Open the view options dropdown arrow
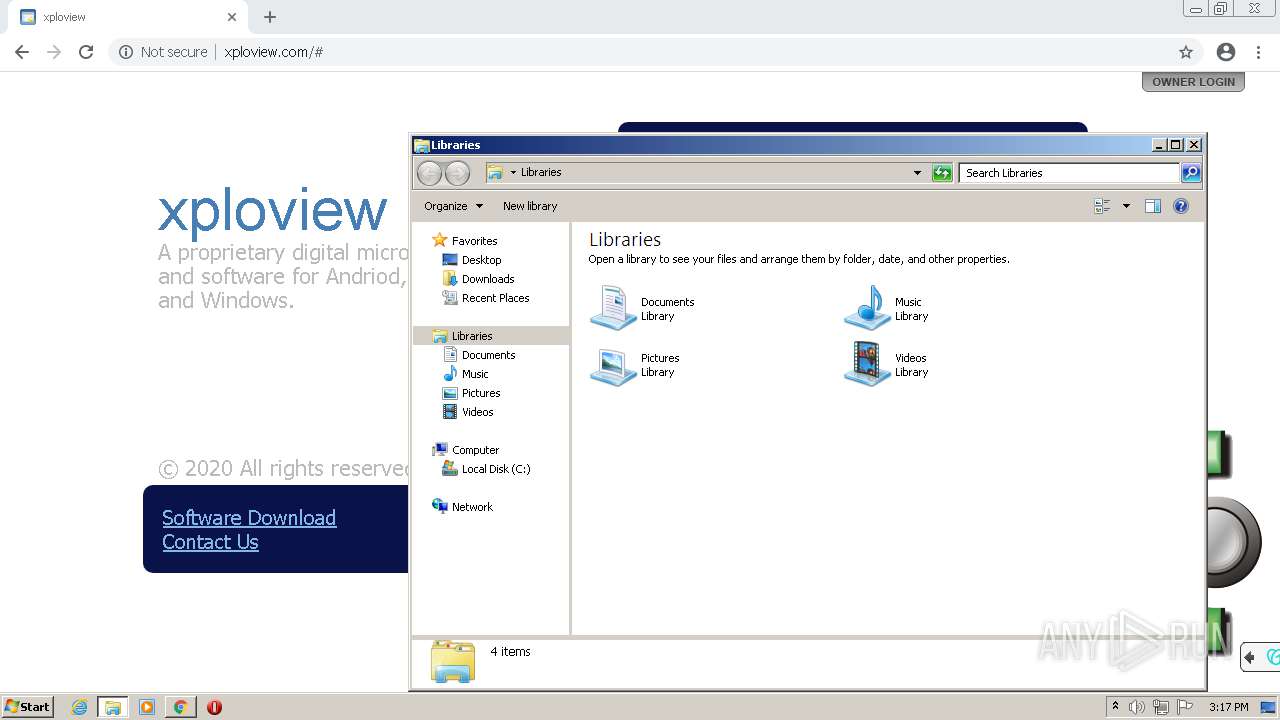The image size is (1280, 720). pyautogui.click(x=1126, y=206)
